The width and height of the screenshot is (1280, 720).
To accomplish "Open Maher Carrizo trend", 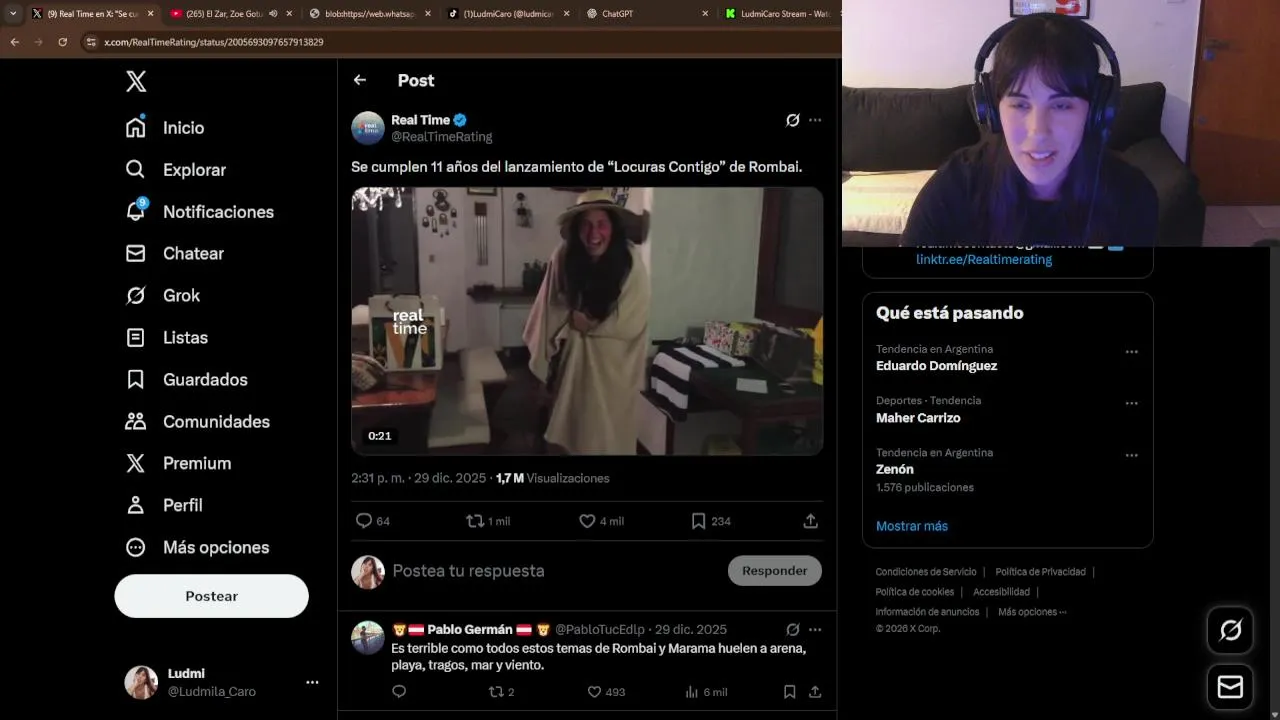I will 918,418.
